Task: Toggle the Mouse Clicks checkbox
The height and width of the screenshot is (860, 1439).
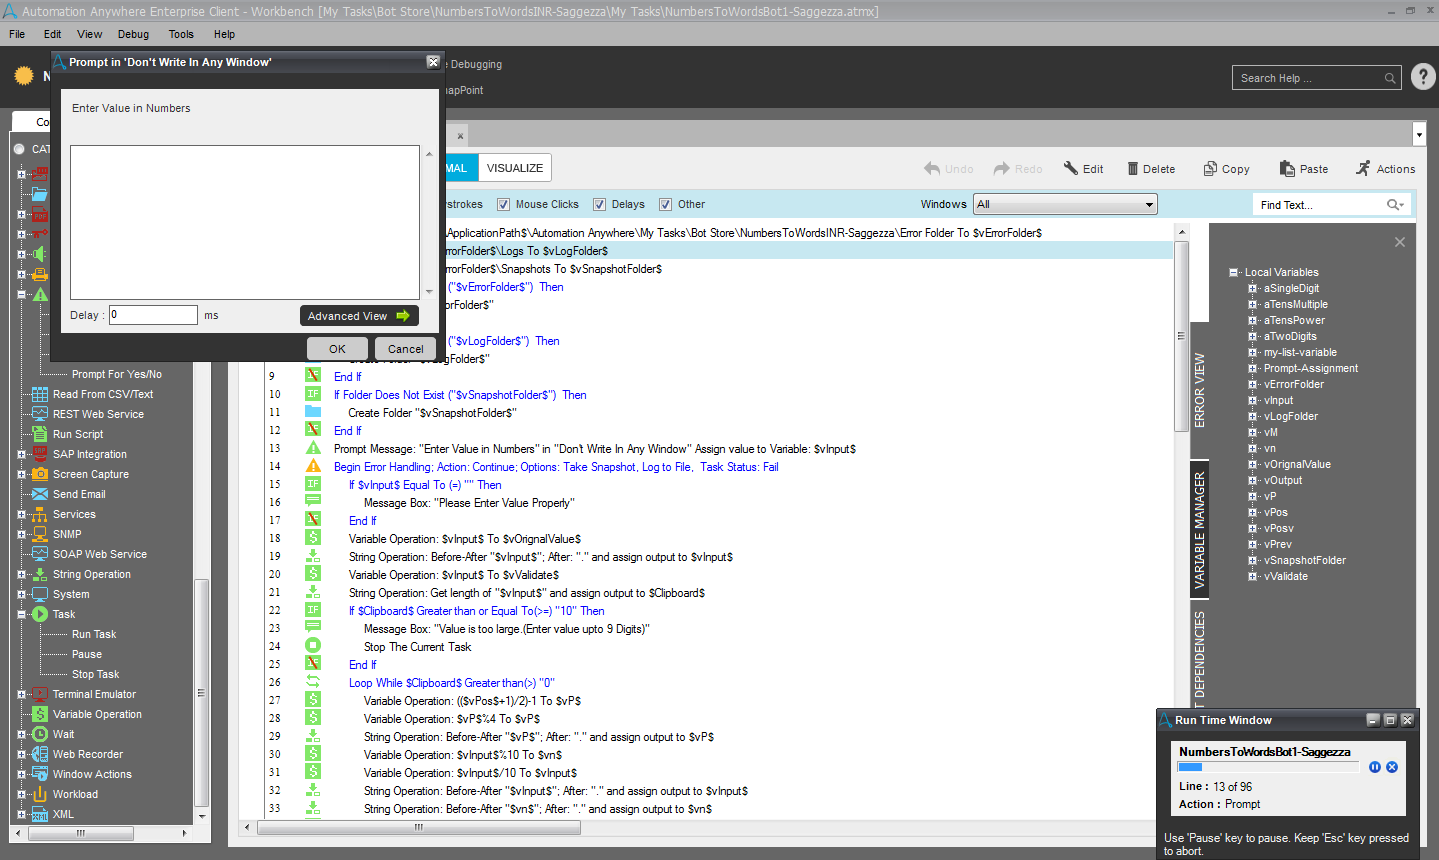Action: tap(504, 205)
